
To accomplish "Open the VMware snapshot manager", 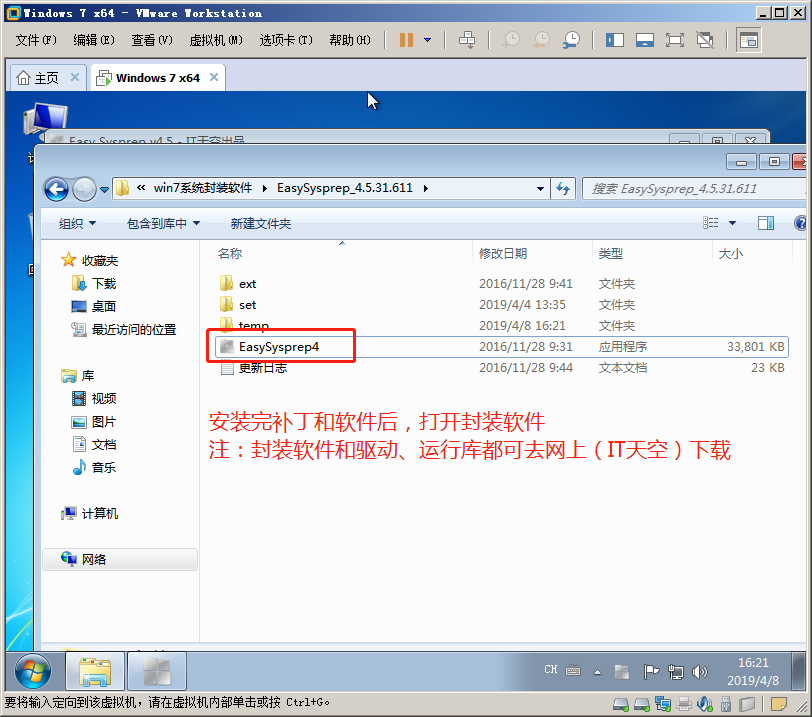I will (x=571, y=40).
